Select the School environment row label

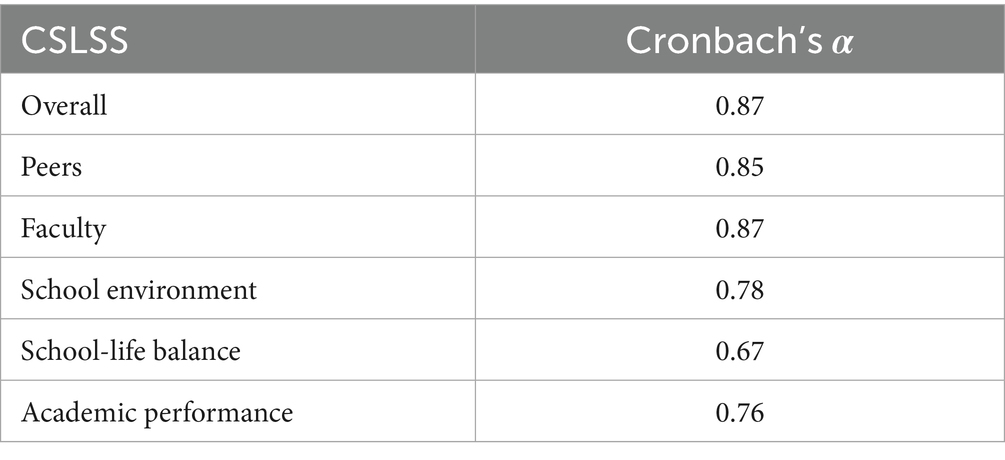138,290
